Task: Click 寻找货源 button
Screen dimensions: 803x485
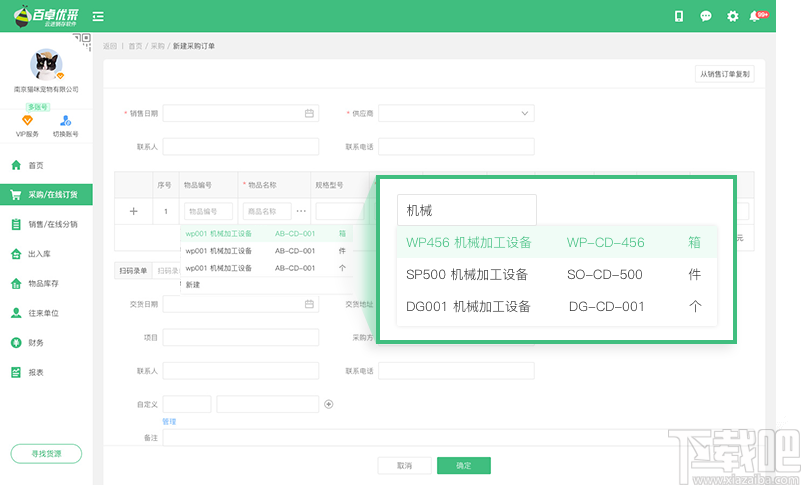Action: point(46,454)
